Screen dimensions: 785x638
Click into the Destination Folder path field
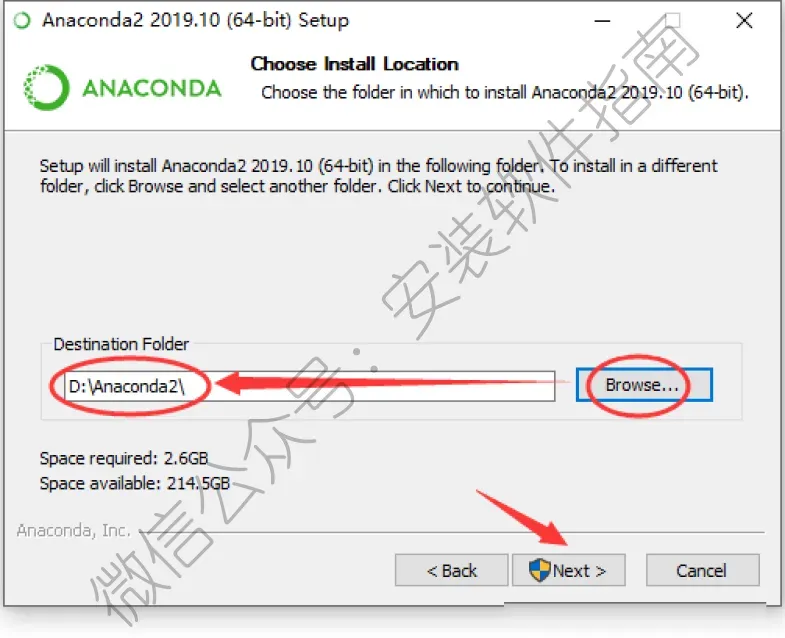tap(309, 386)
